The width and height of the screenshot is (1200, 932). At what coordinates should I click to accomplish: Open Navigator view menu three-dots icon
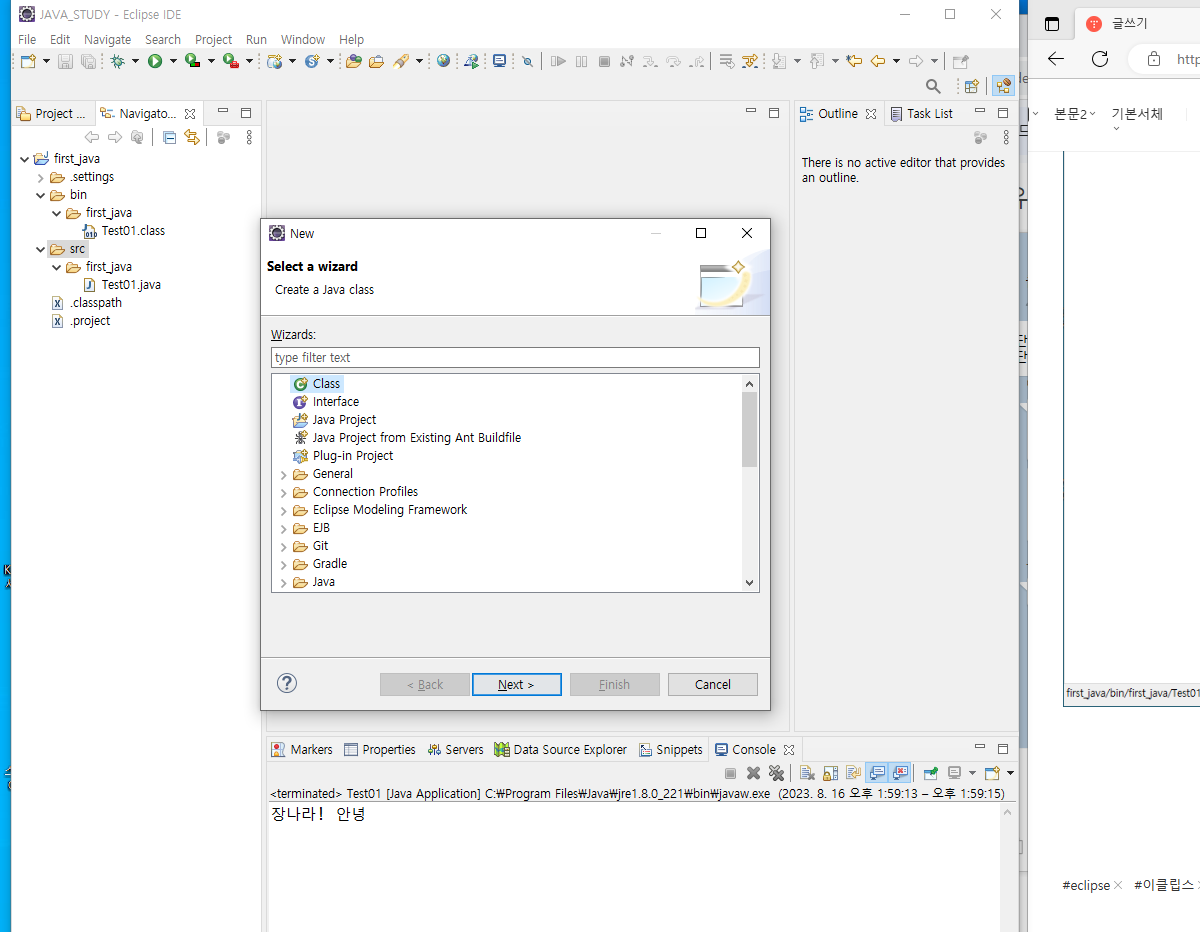[x=249, y=138]
